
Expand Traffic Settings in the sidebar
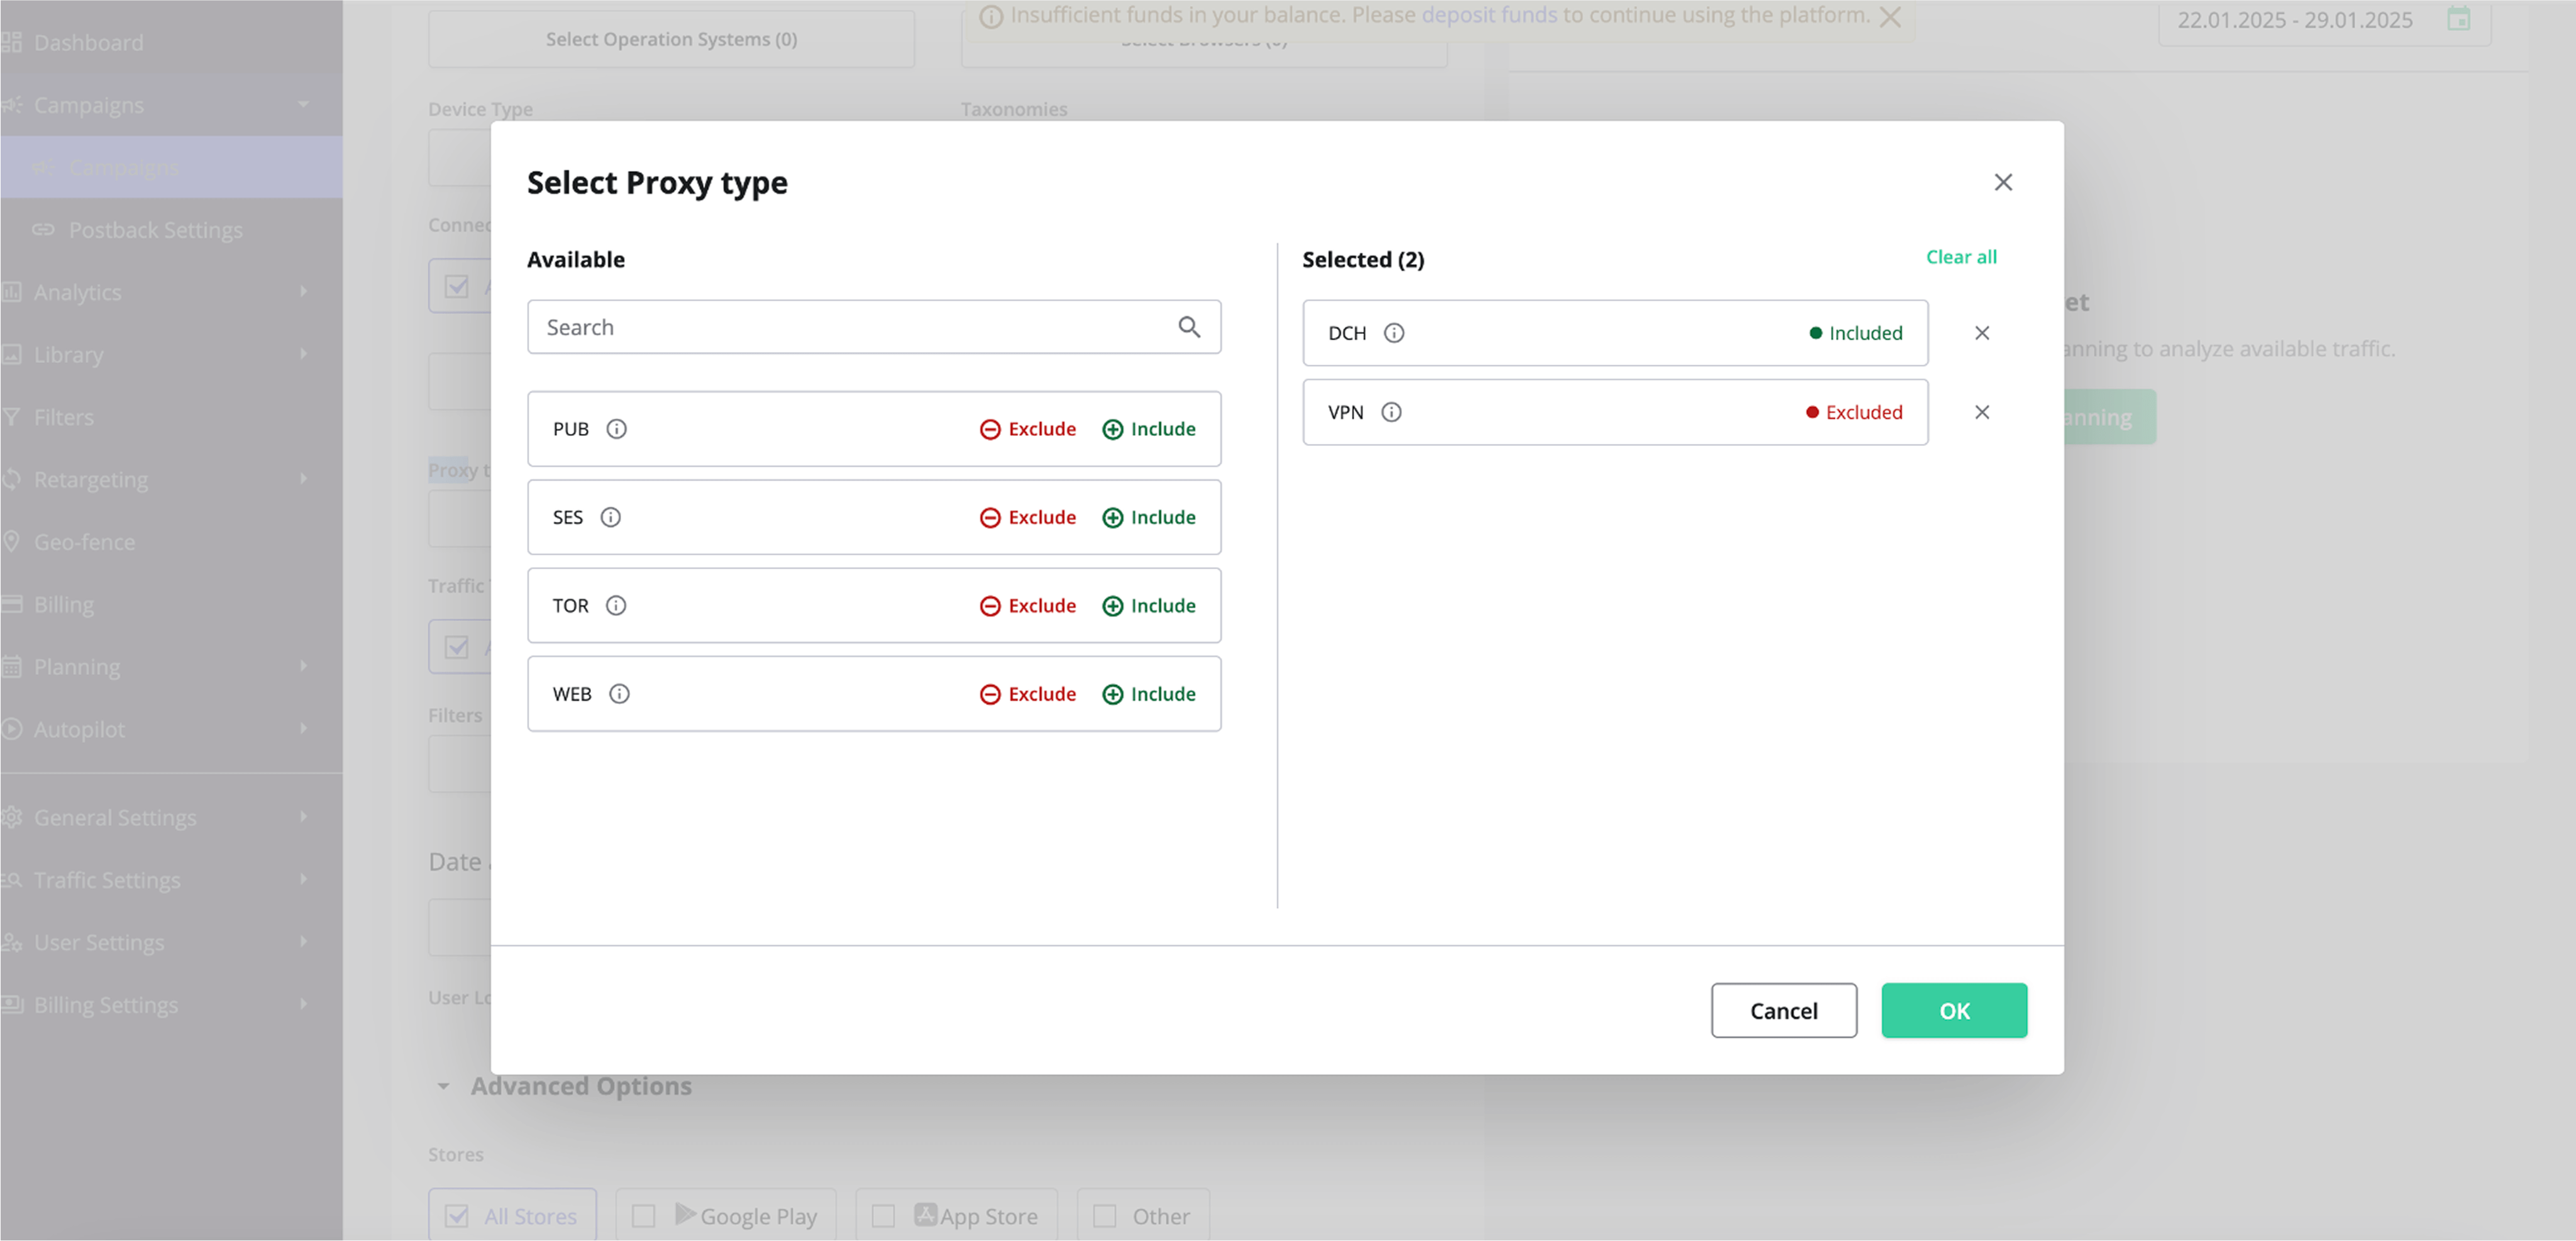point(171,880)
